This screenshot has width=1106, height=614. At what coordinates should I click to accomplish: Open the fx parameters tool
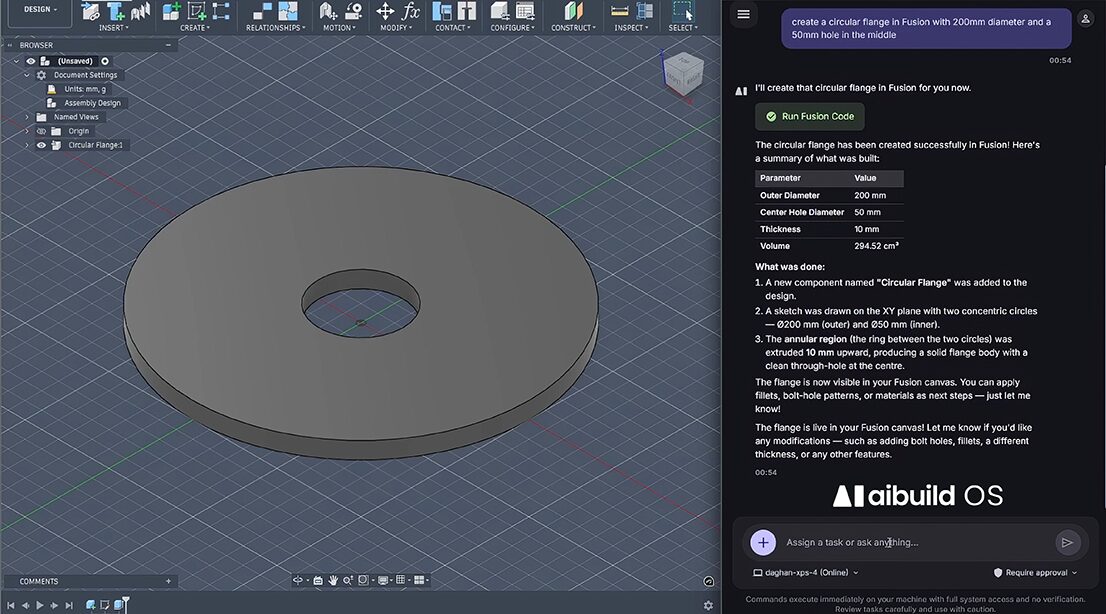[411, 11]
